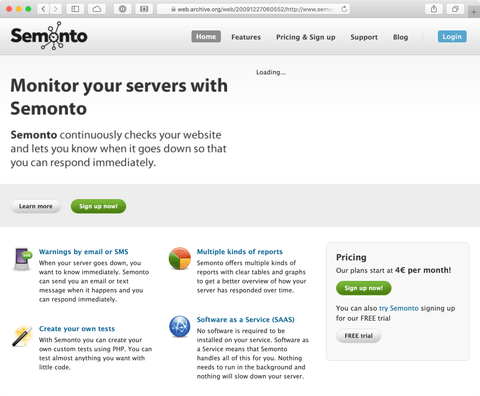
Task: Click the magic wand tests icon
Action: 22,336
